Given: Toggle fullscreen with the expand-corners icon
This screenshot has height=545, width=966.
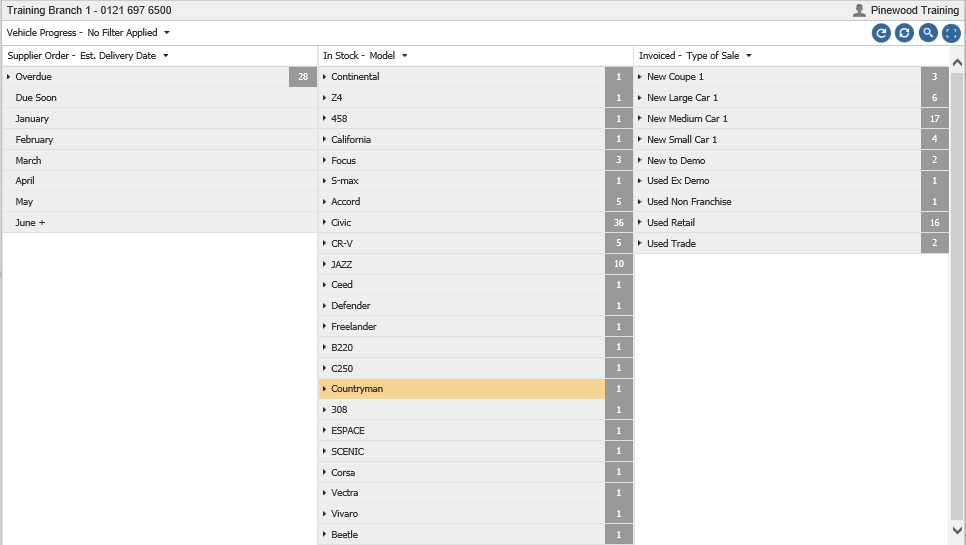Looking at the screenshot, I should pyautogui.click(x=951, y=33).
